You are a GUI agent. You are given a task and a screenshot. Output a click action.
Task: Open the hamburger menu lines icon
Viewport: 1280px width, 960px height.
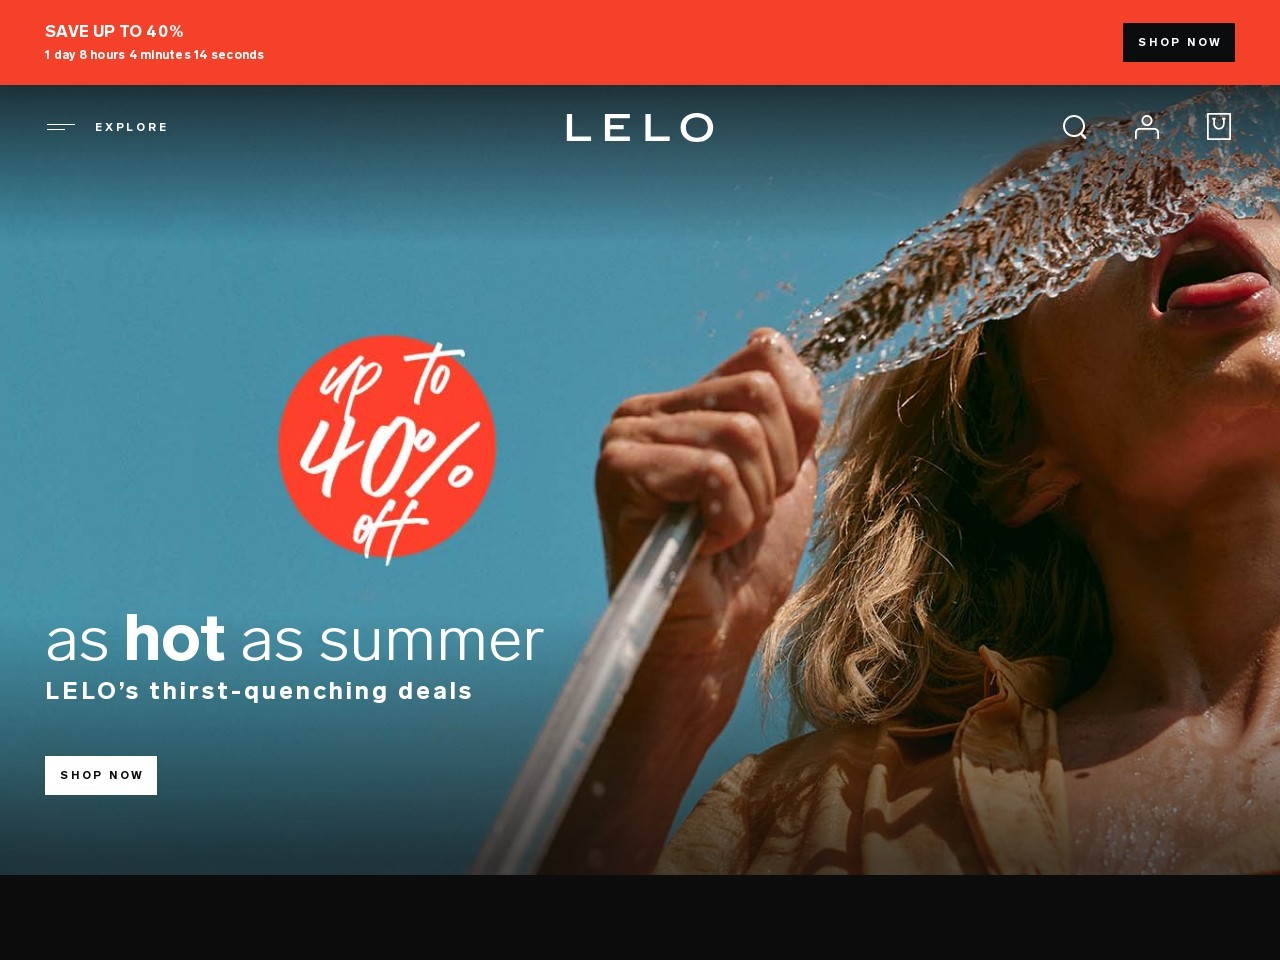[61, 127]
